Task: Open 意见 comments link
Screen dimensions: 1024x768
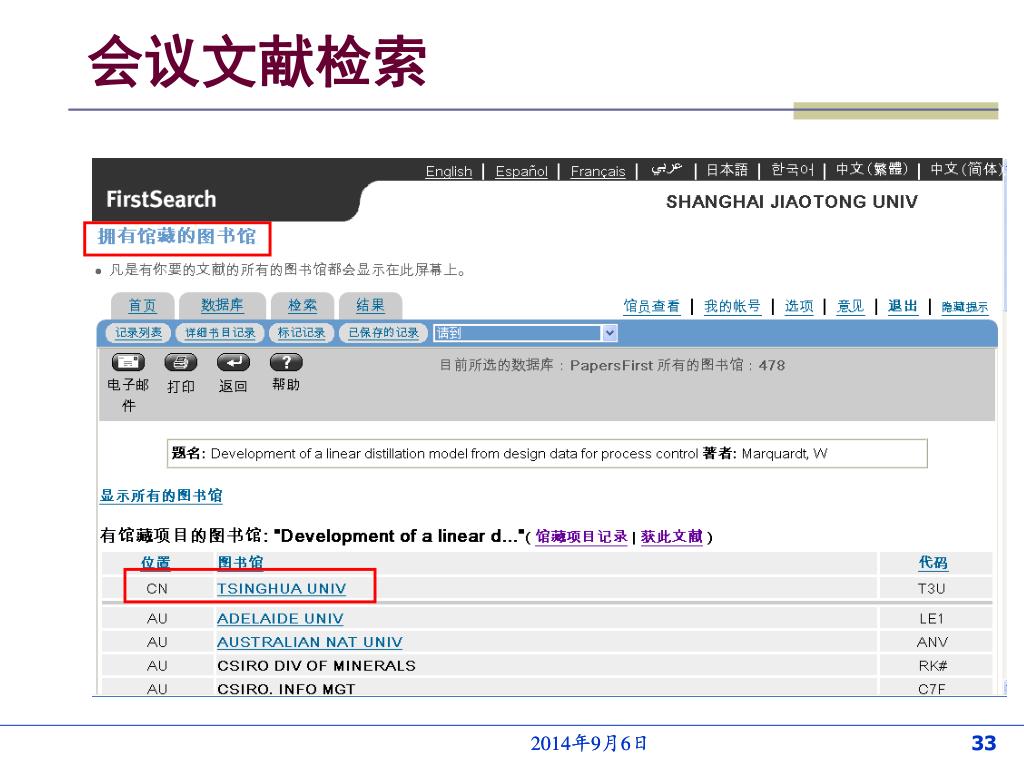Action: pos(850,306)
